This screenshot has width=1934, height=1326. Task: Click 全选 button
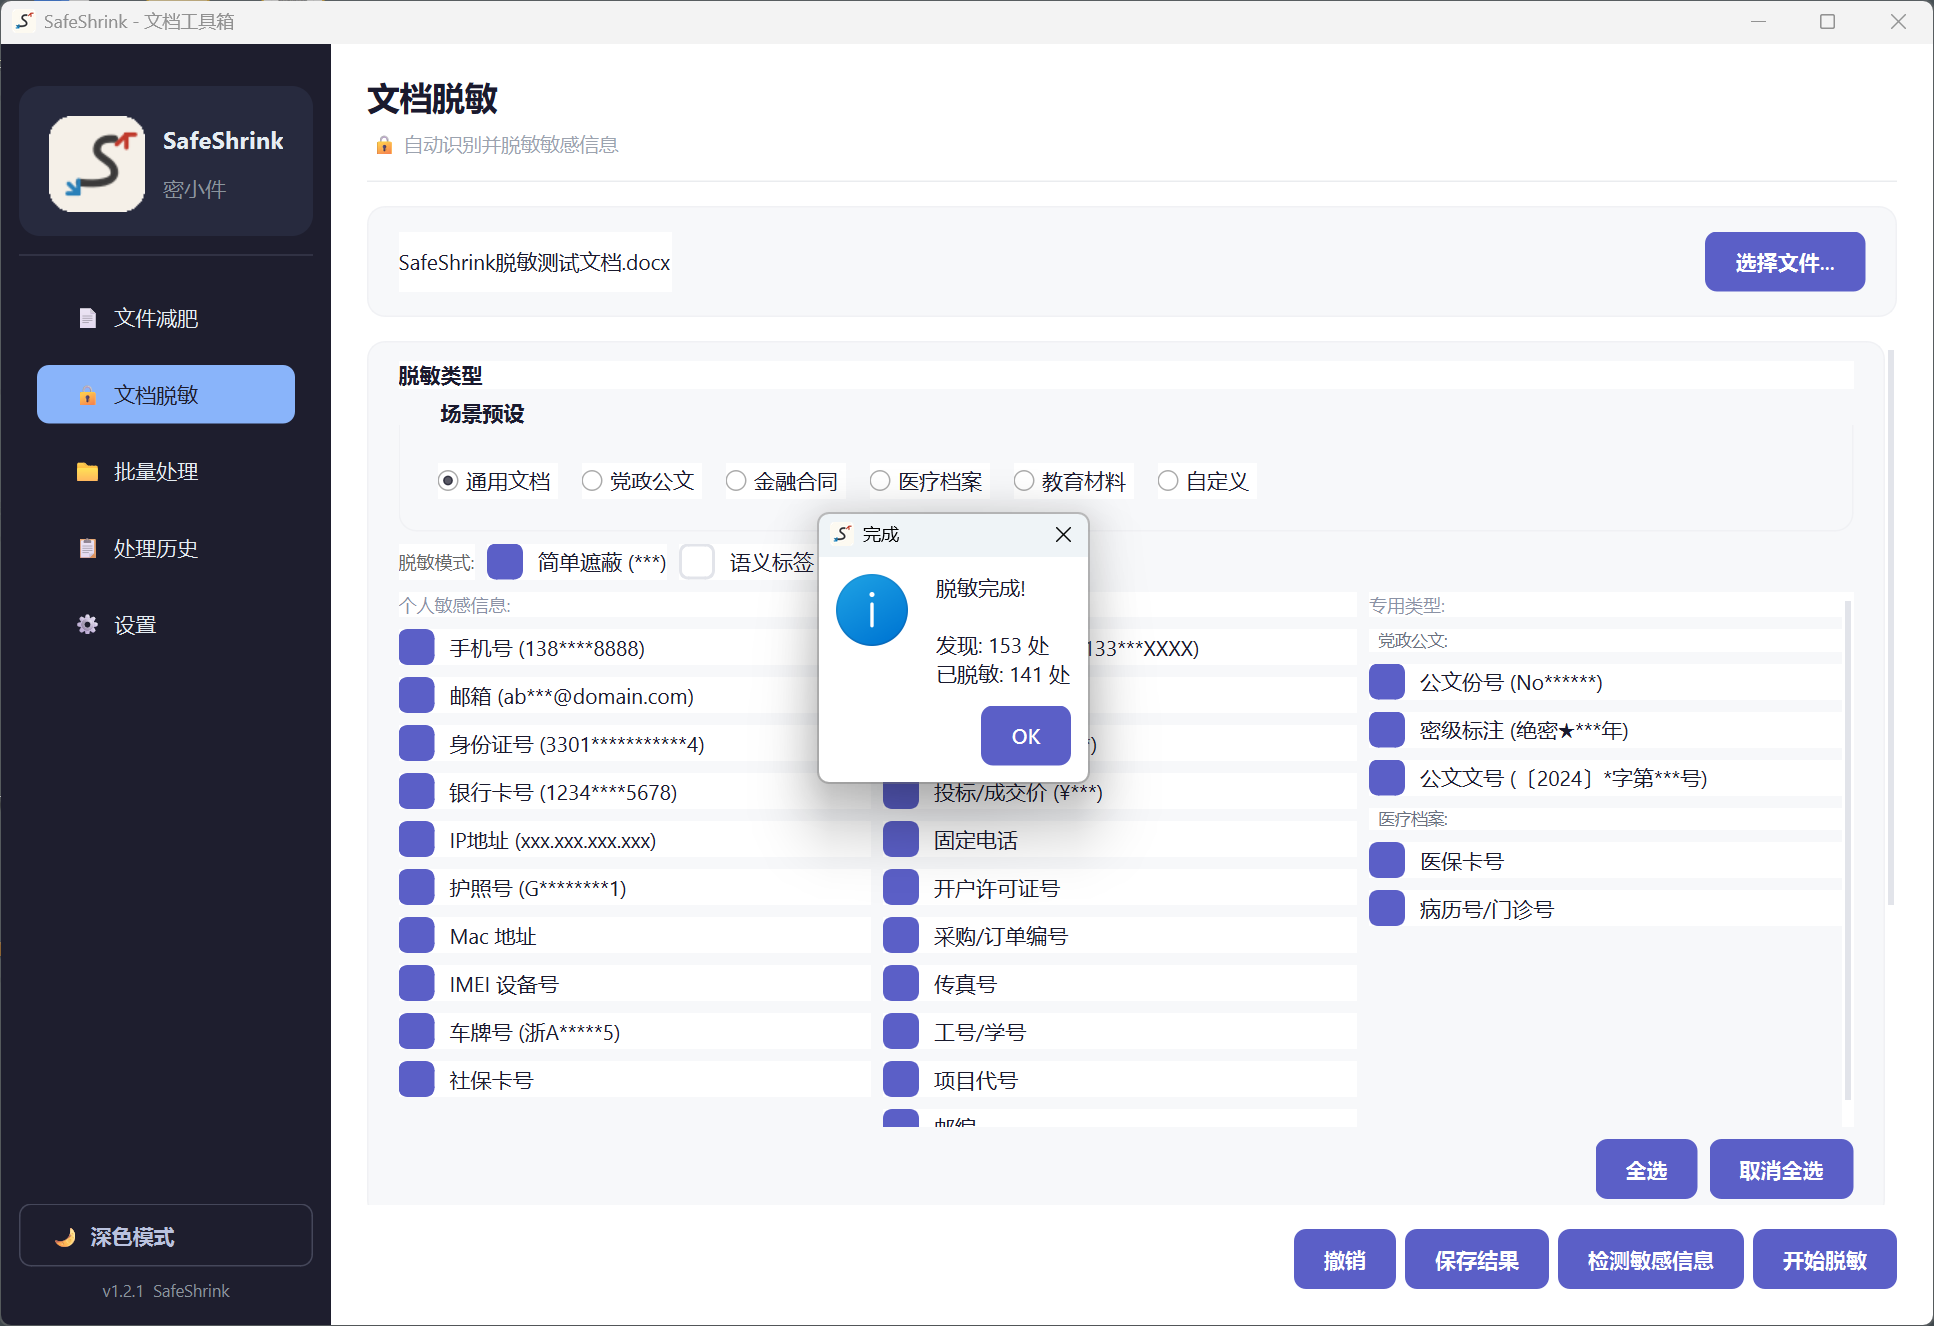click(x=1647, y=1170)
